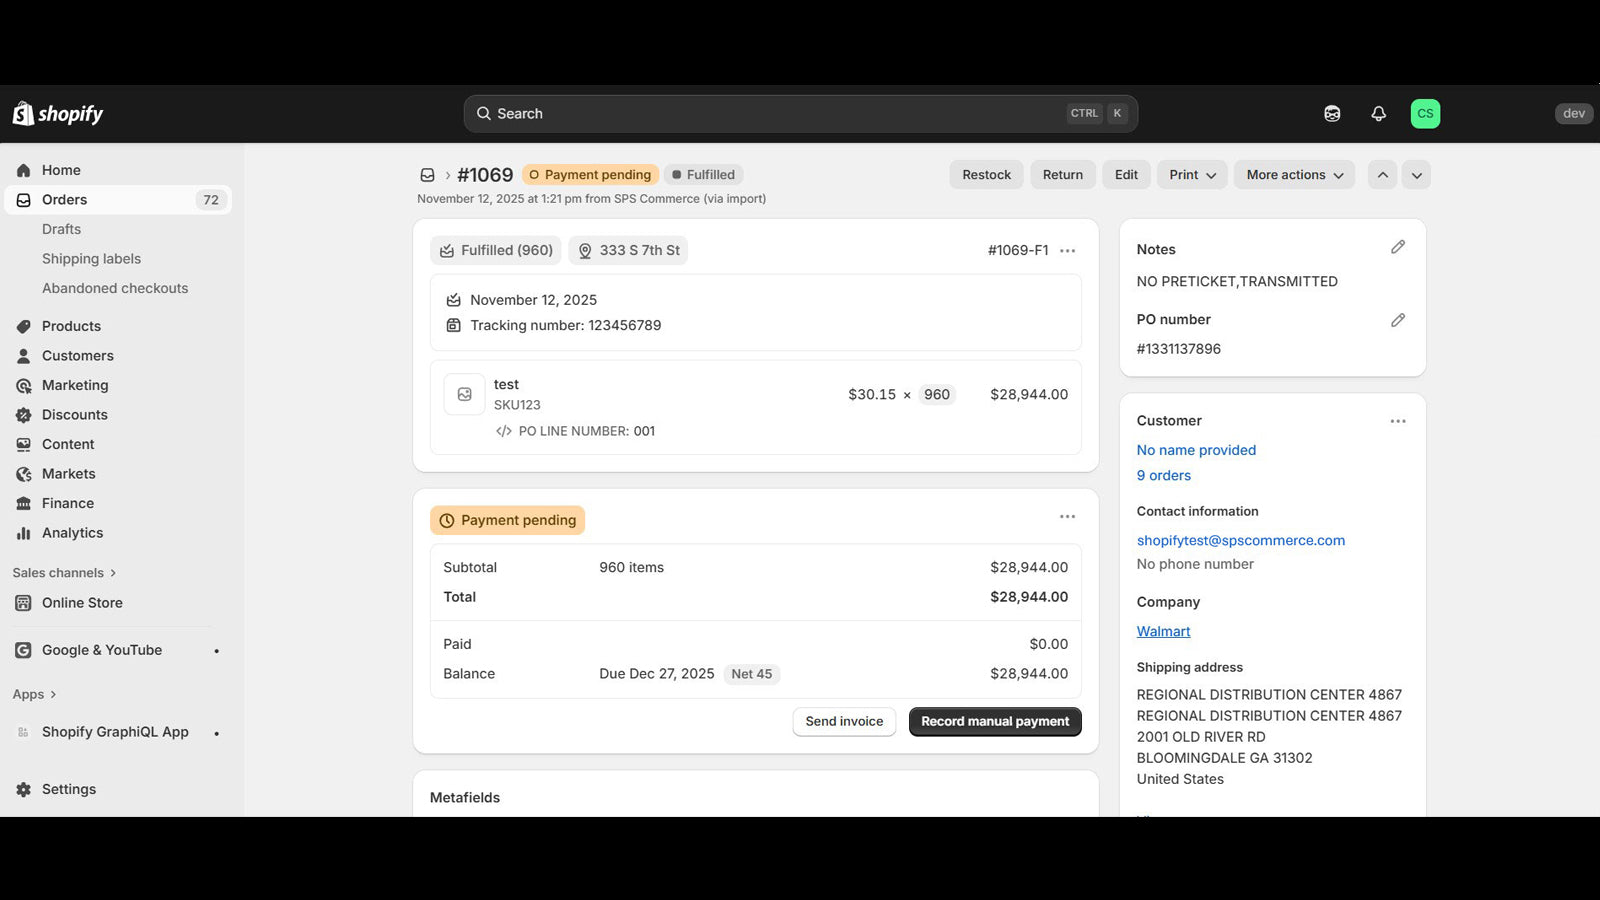Expand the Sales channels section

coord(63,572)
